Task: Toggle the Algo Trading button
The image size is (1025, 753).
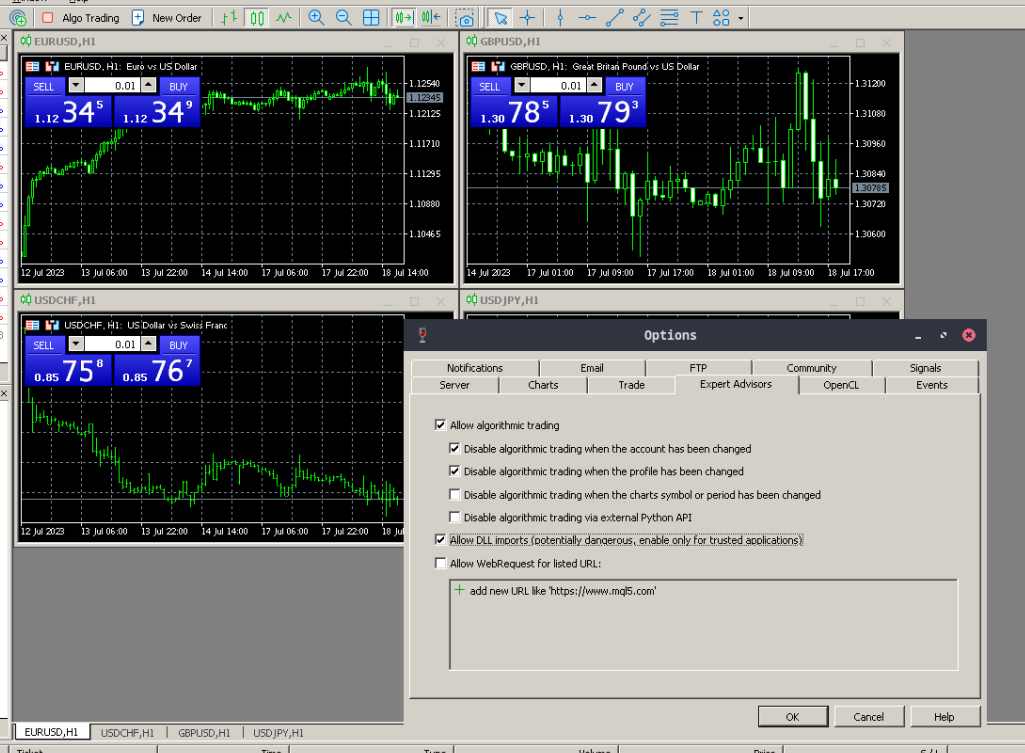Action: (81, 18)
